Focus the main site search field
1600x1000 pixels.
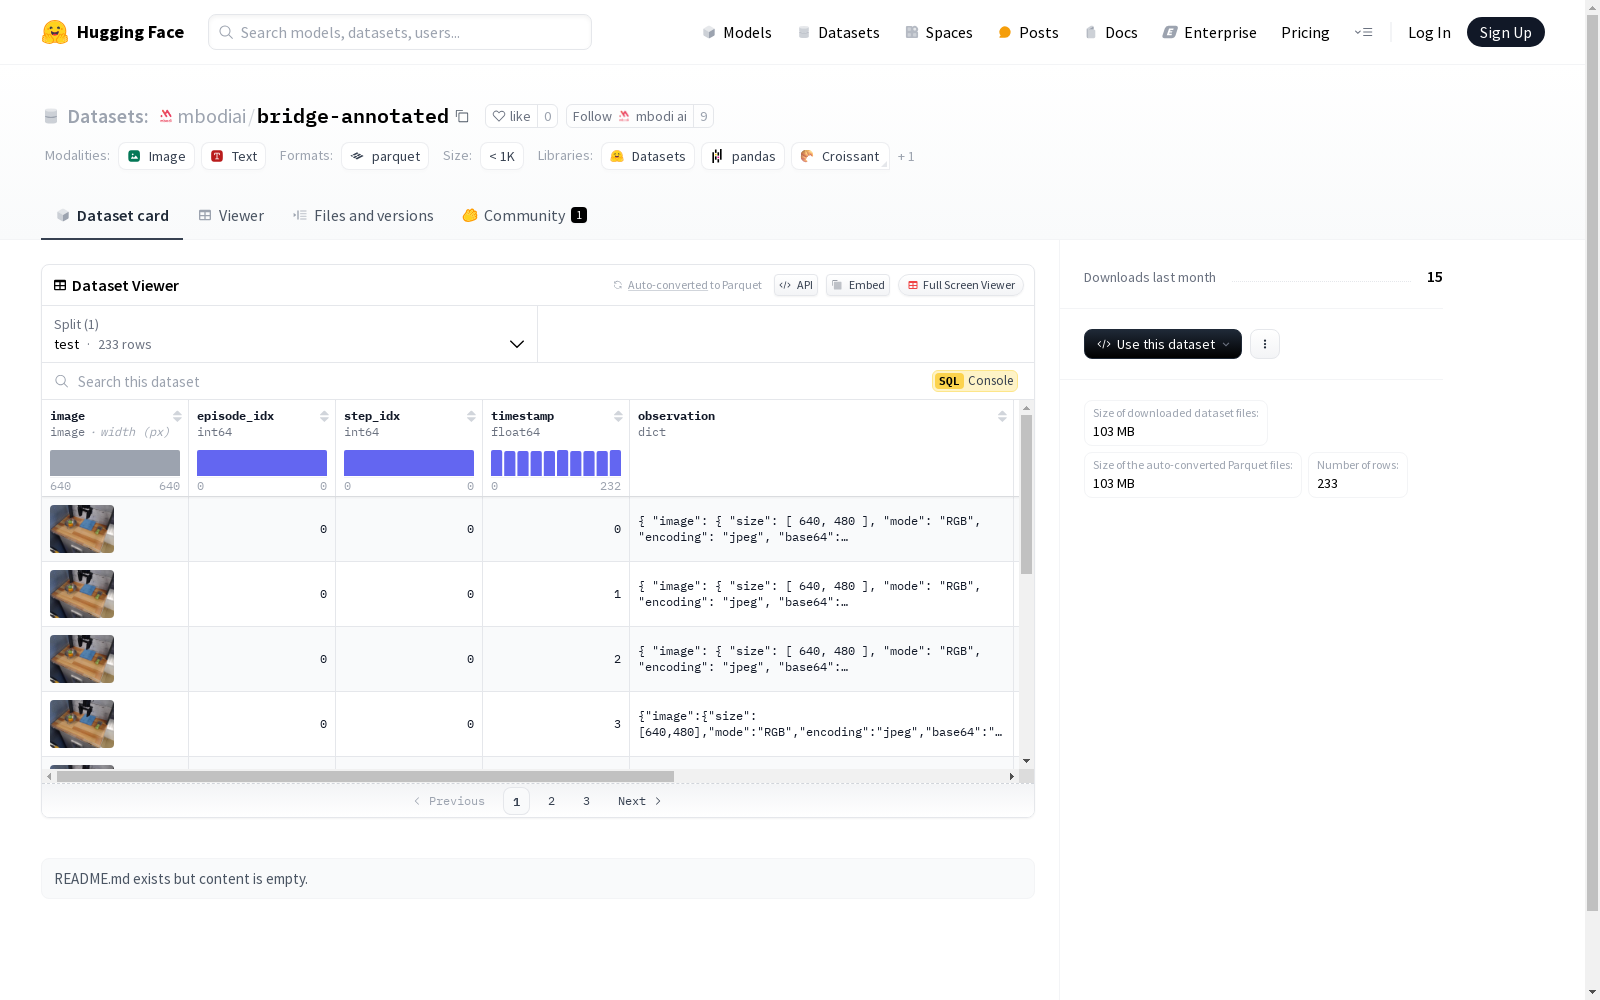400,32
